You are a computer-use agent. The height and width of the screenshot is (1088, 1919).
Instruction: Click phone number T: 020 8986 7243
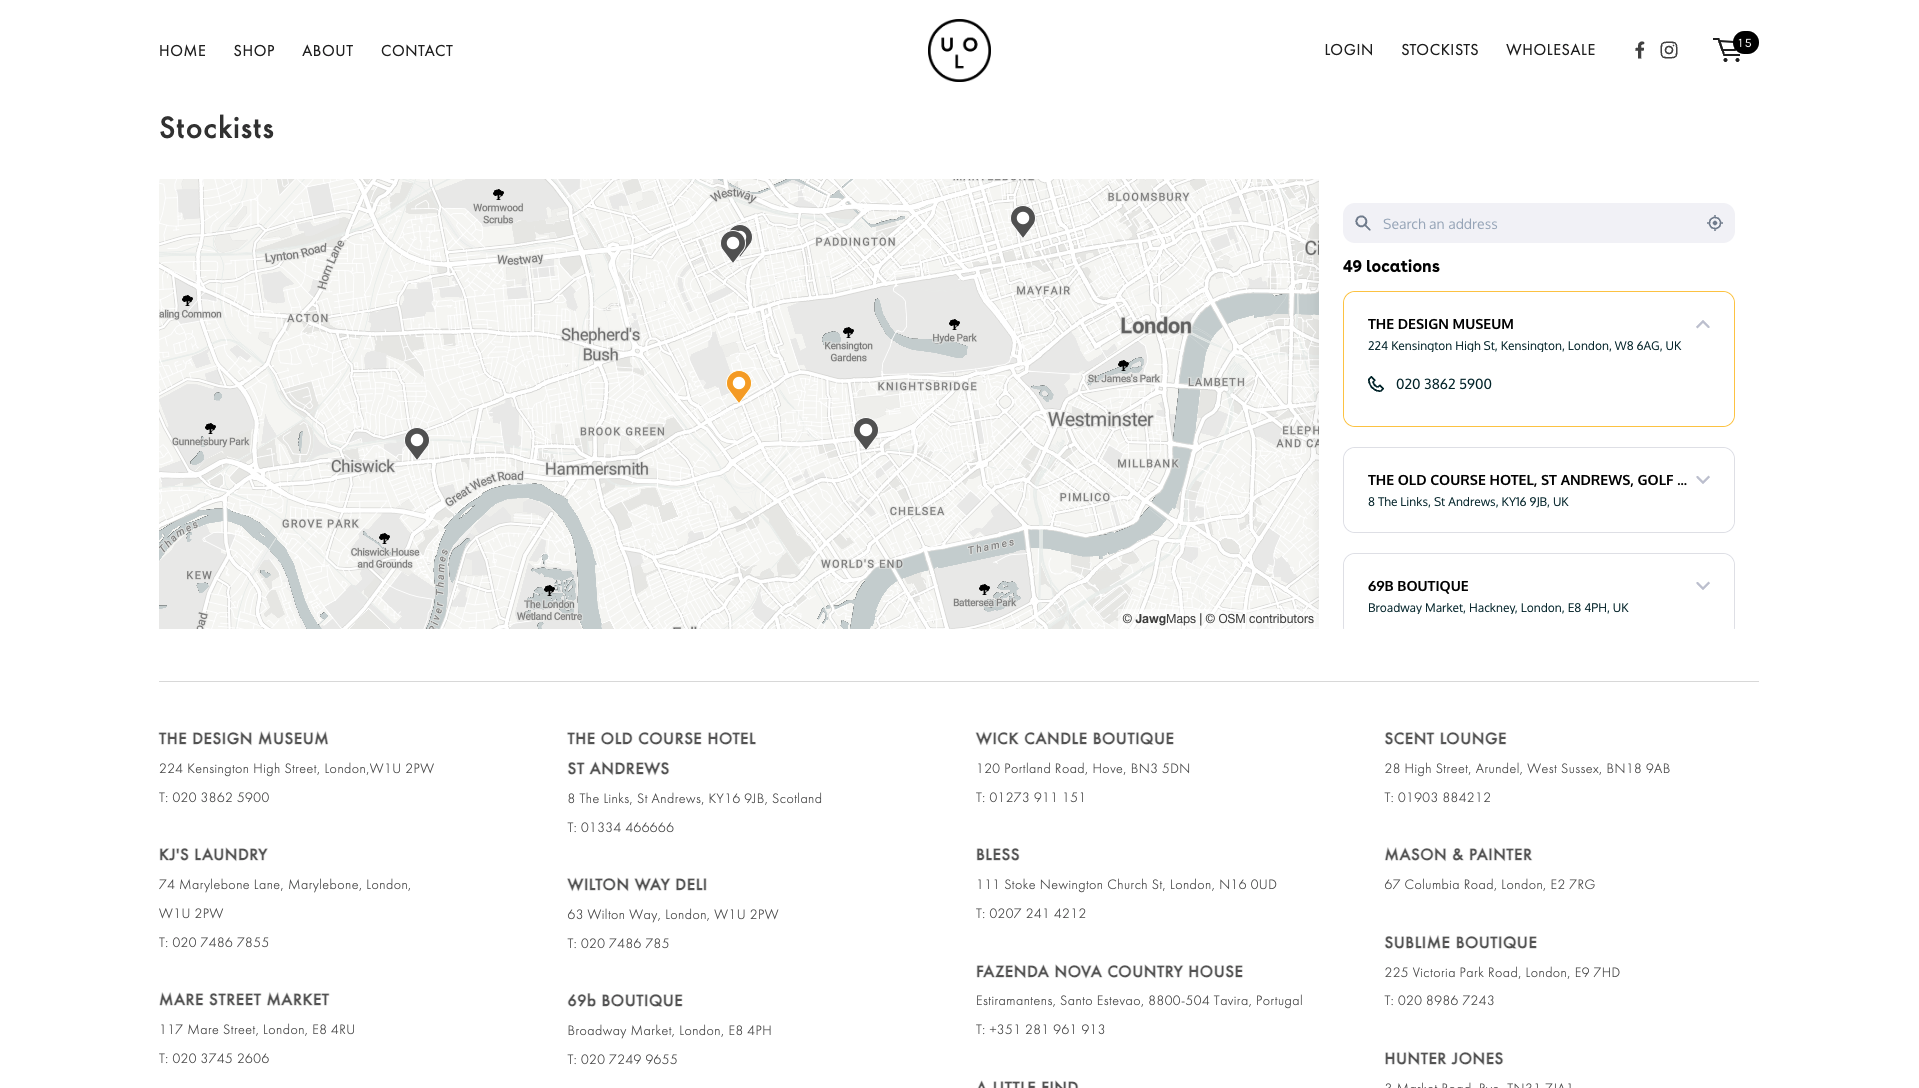click(1440, 1000)
